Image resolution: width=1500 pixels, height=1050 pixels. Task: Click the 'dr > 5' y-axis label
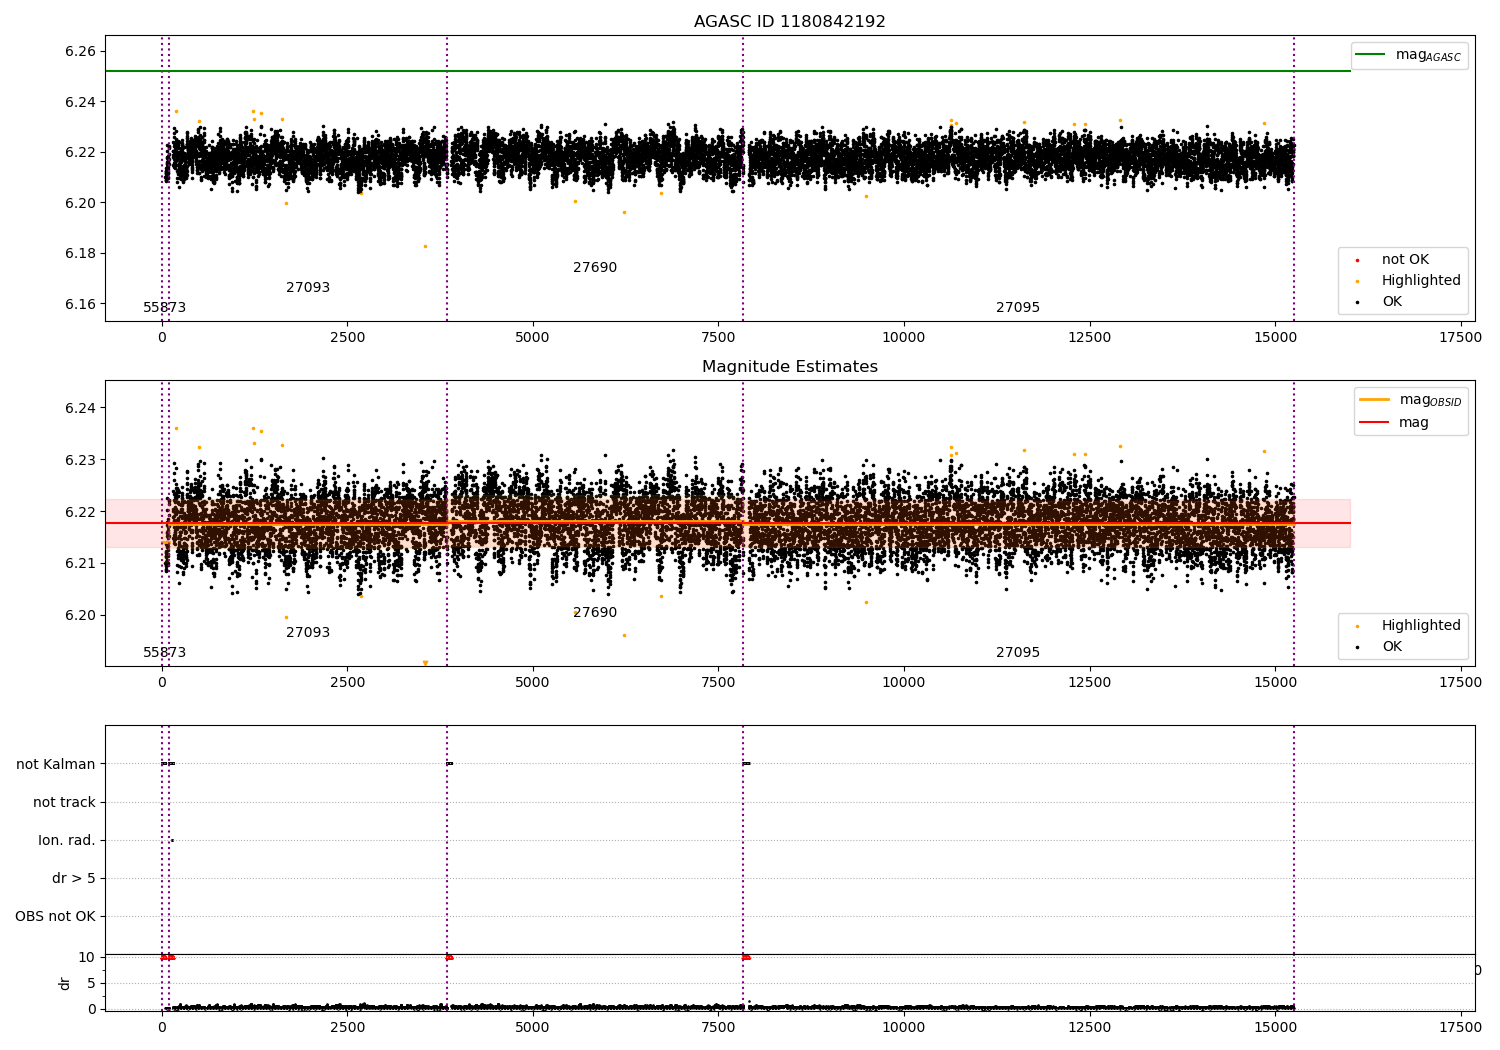(74, 878)
